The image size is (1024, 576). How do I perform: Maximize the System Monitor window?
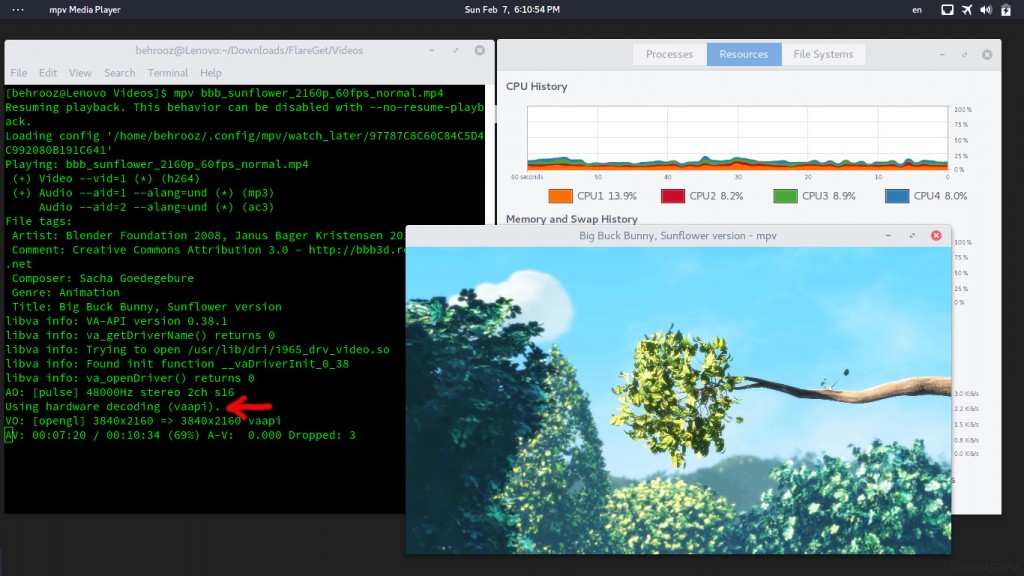pos(965,55)
